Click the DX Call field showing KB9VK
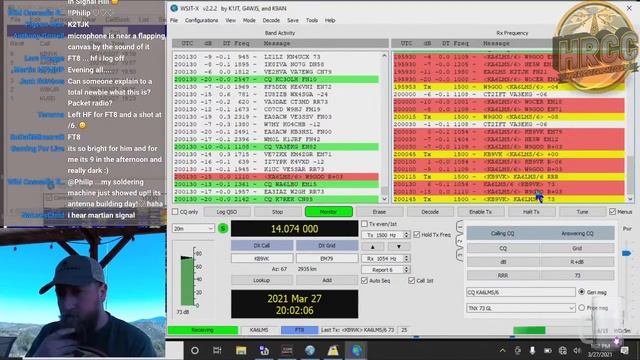The height and width of the screenshot is (360, 640). click(262, 258)
